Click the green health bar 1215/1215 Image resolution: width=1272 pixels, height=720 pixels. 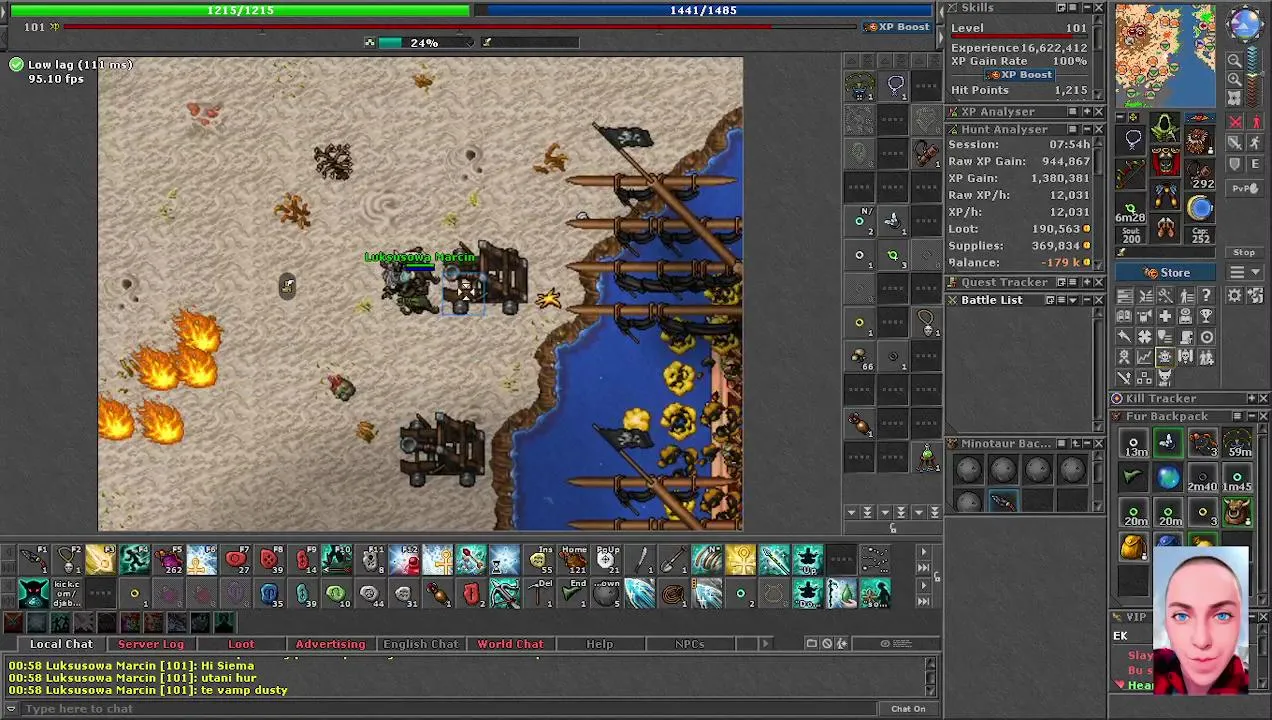[240, 10]
